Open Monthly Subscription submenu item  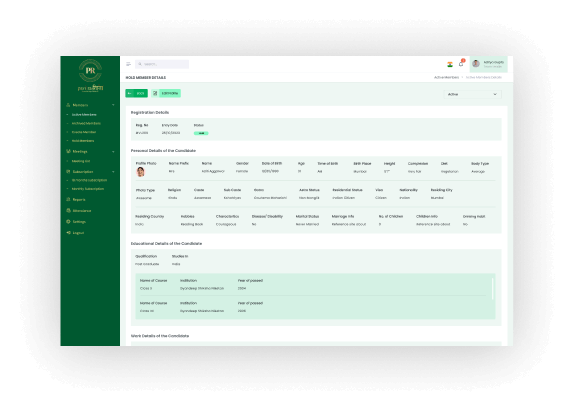click(88, 189)
